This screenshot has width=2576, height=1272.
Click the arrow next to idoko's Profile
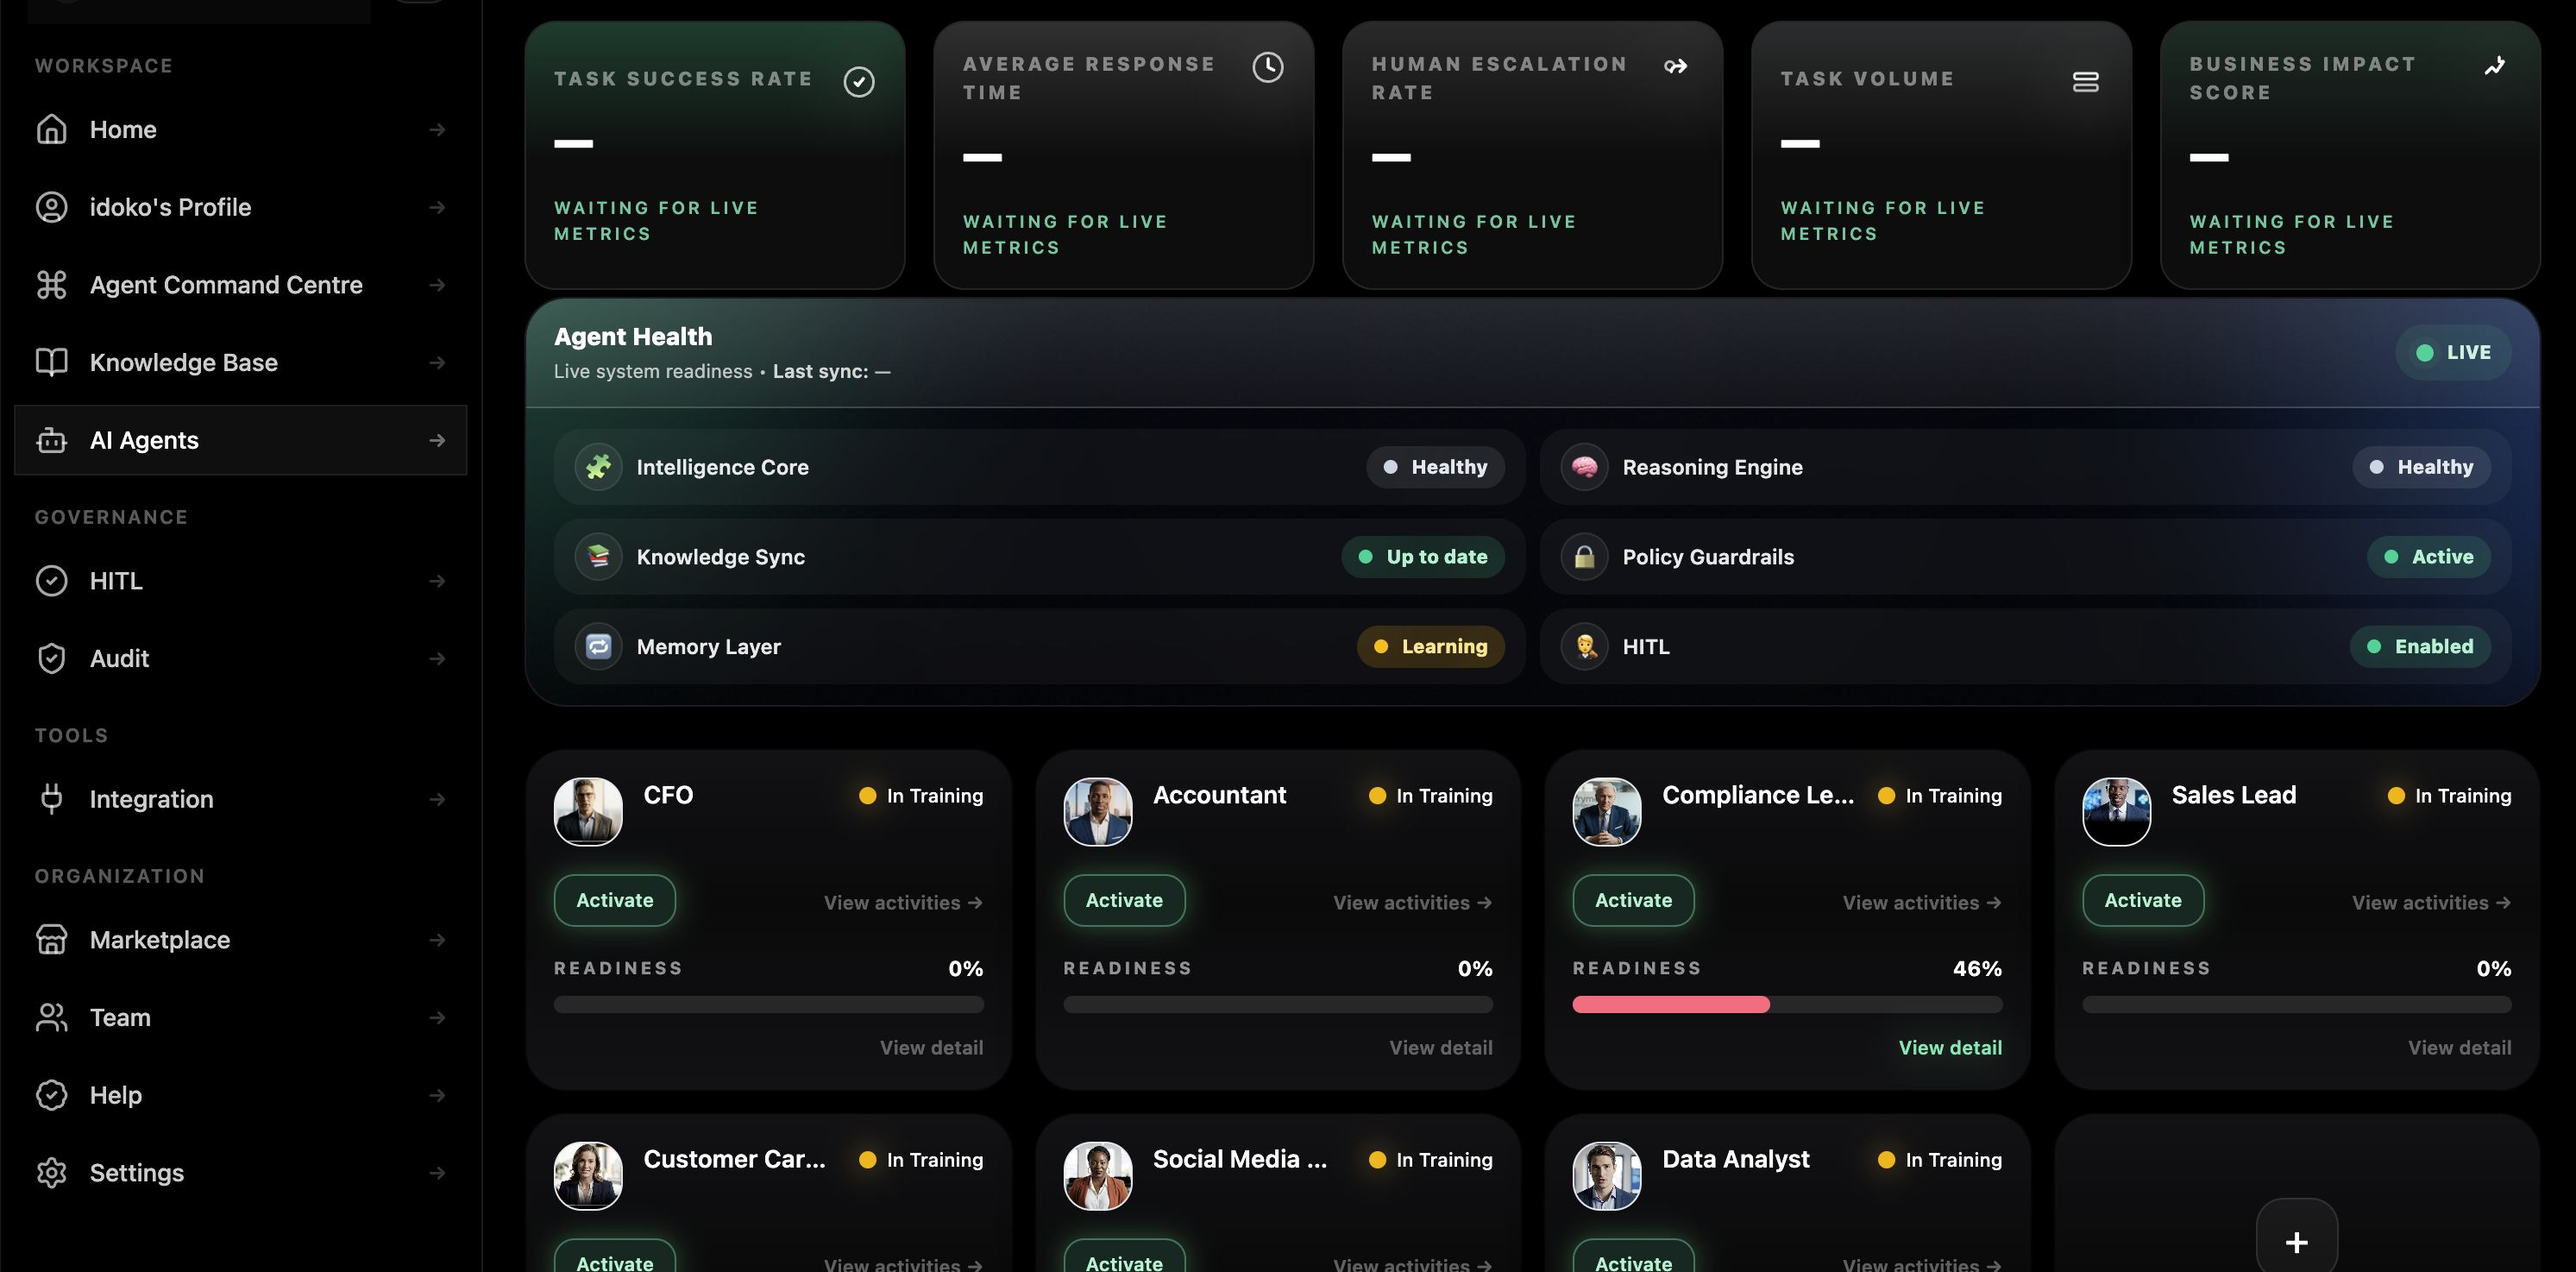click(x=437, y=207)
